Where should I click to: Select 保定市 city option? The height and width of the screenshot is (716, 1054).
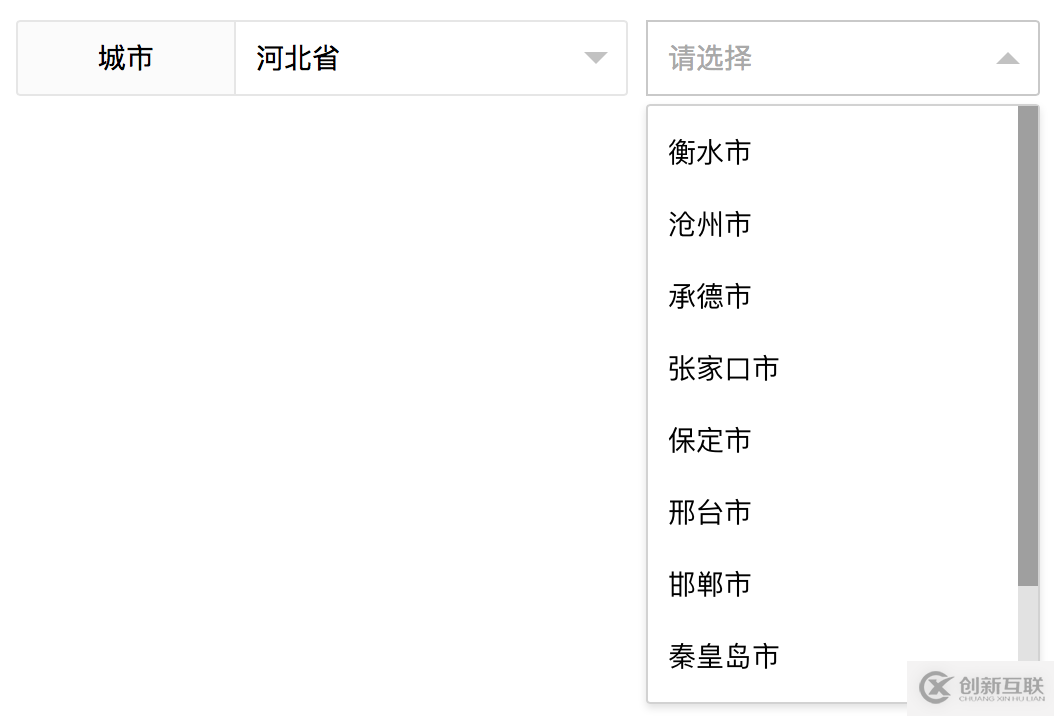tap(710, 440)
